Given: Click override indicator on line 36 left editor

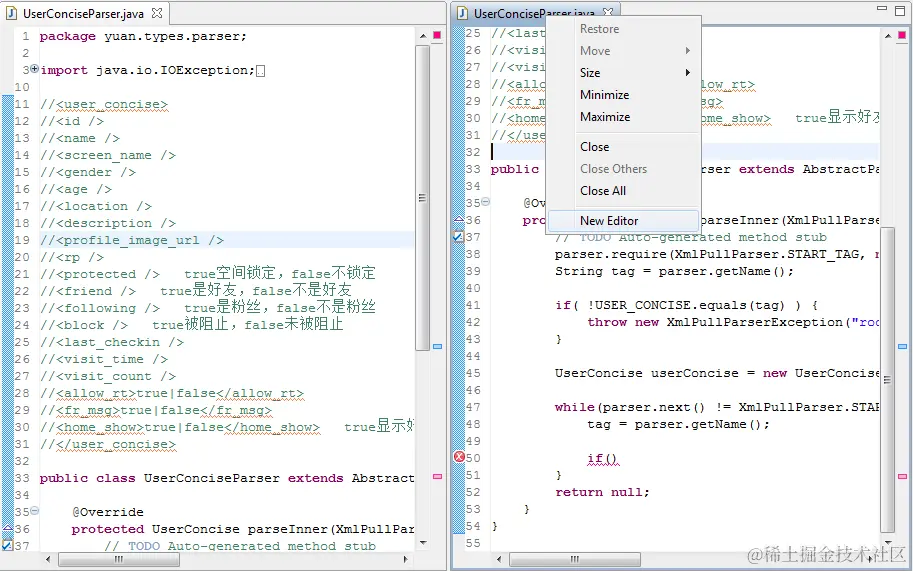Looking at the screenshot, I should (8, 528).
